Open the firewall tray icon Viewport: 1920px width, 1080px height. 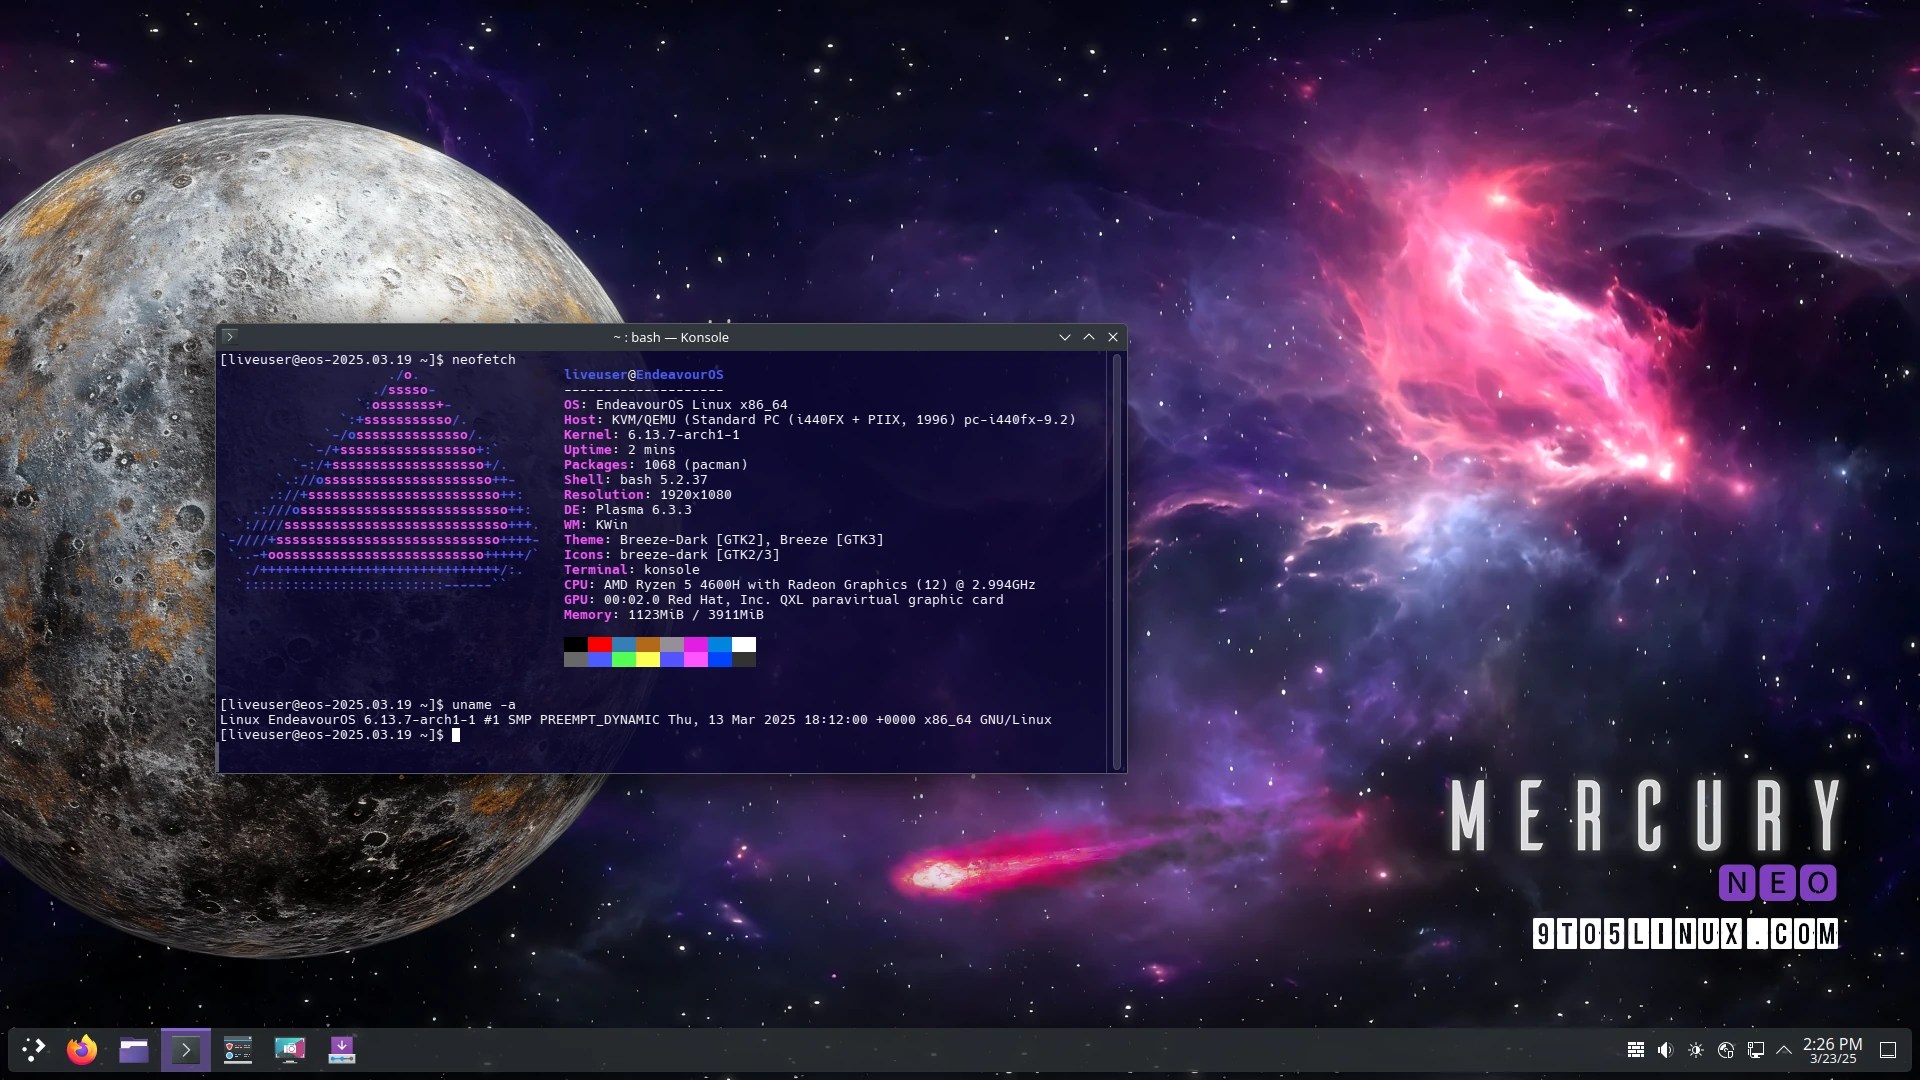click(x=1636, y=1050)
